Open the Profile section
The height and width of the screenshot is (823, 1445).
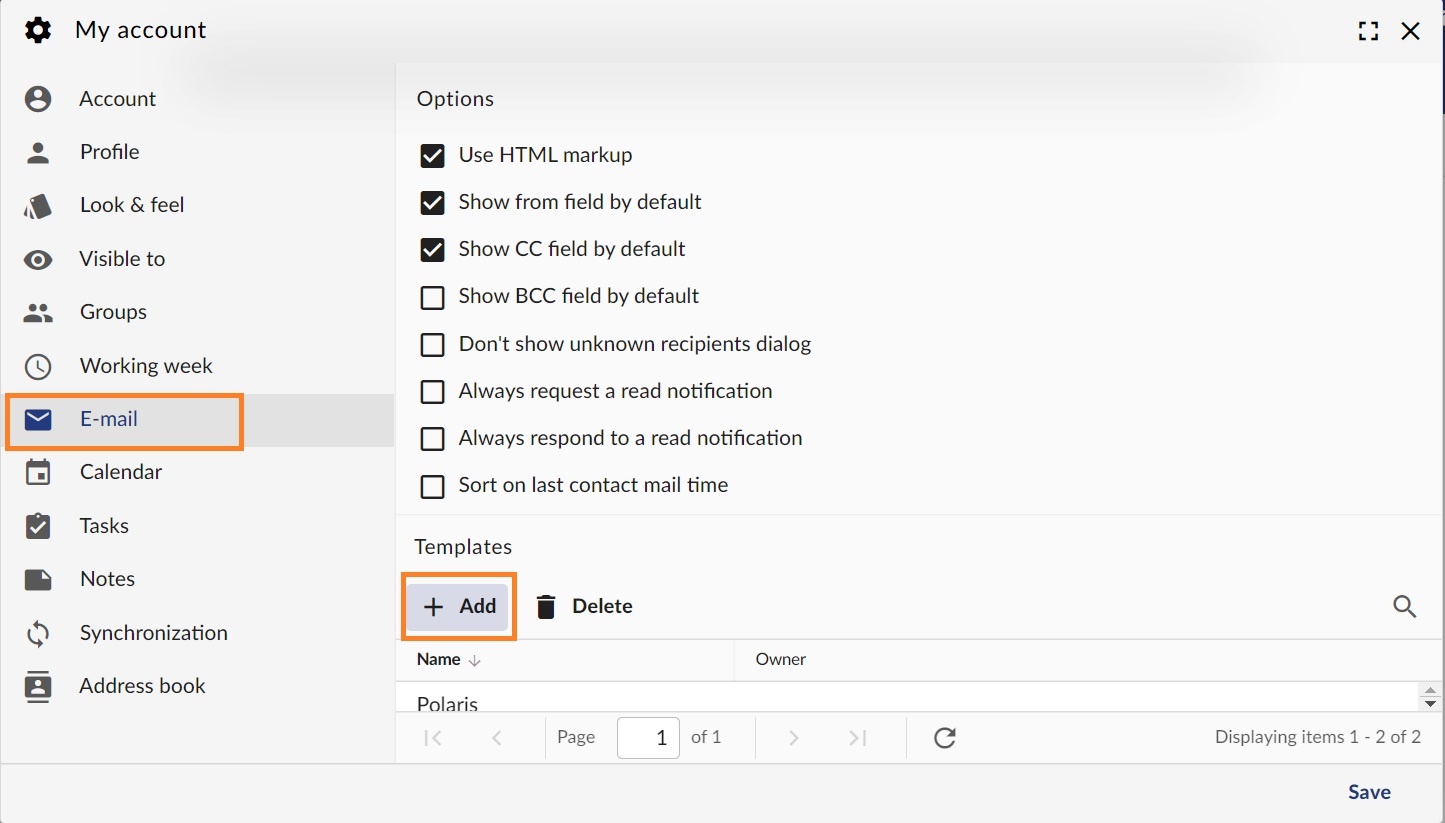[x=110, y=152]
